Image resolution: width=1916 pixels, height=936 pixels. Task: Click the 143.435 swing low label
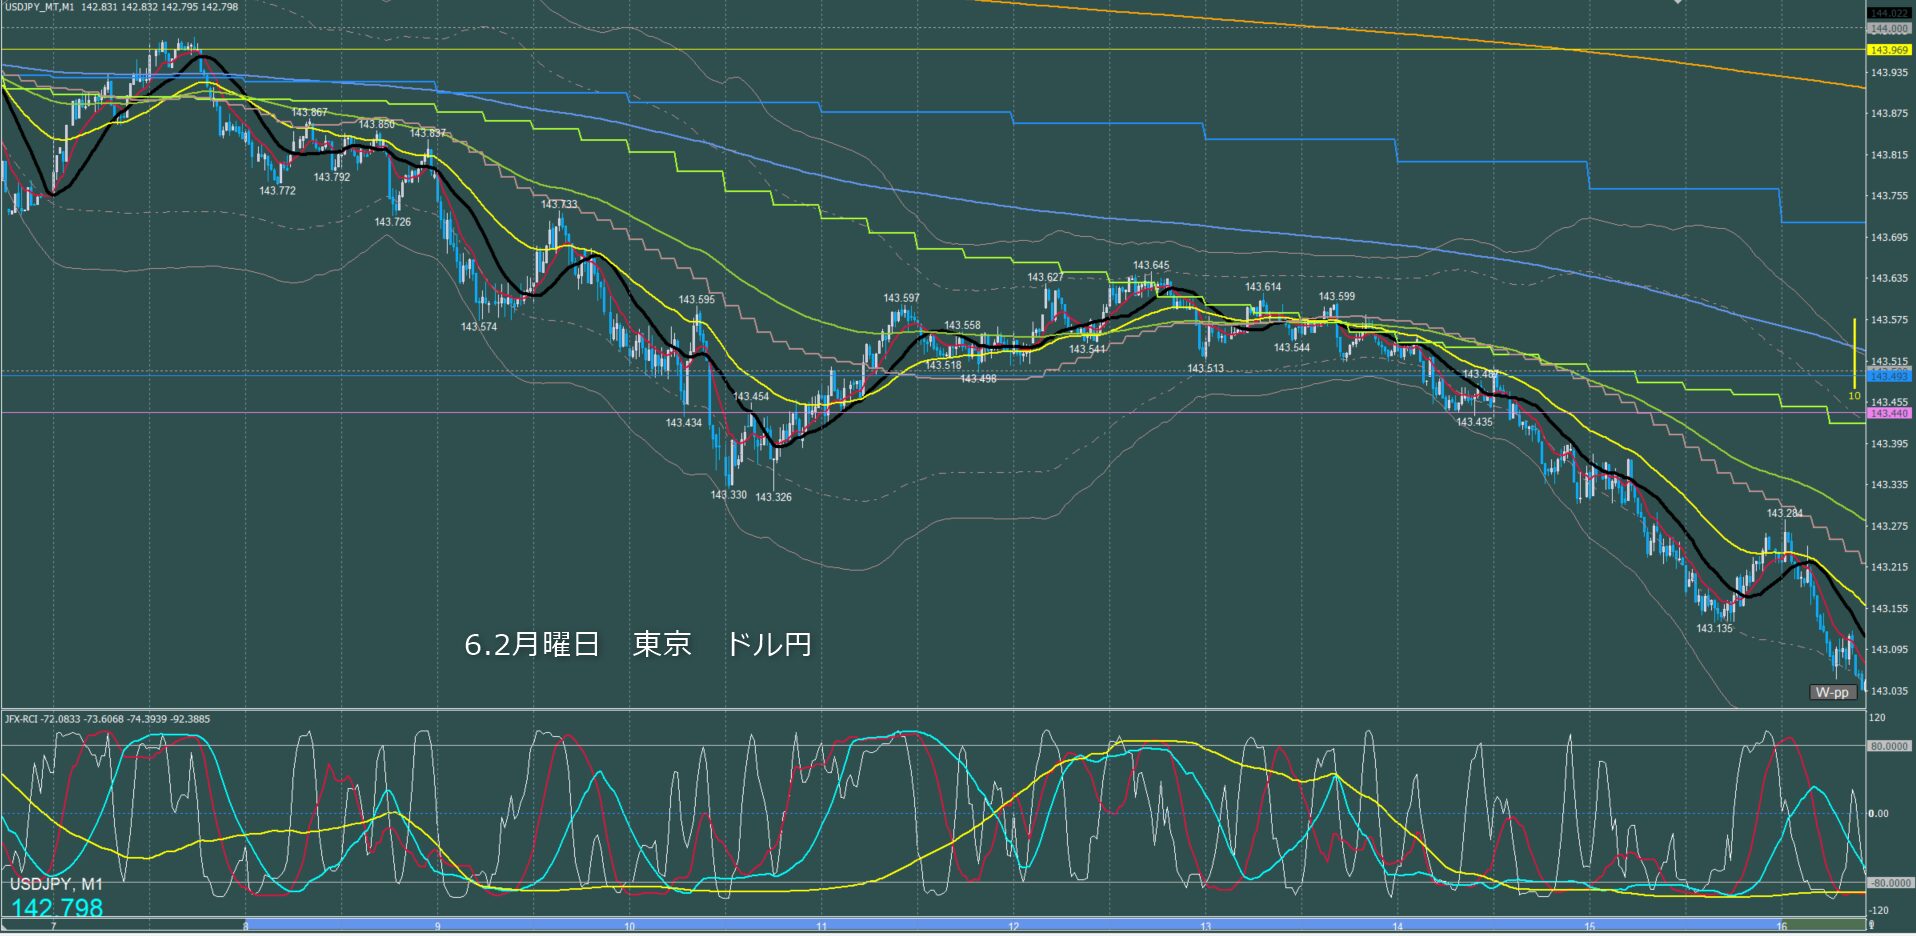click(x=1474, y=421)
